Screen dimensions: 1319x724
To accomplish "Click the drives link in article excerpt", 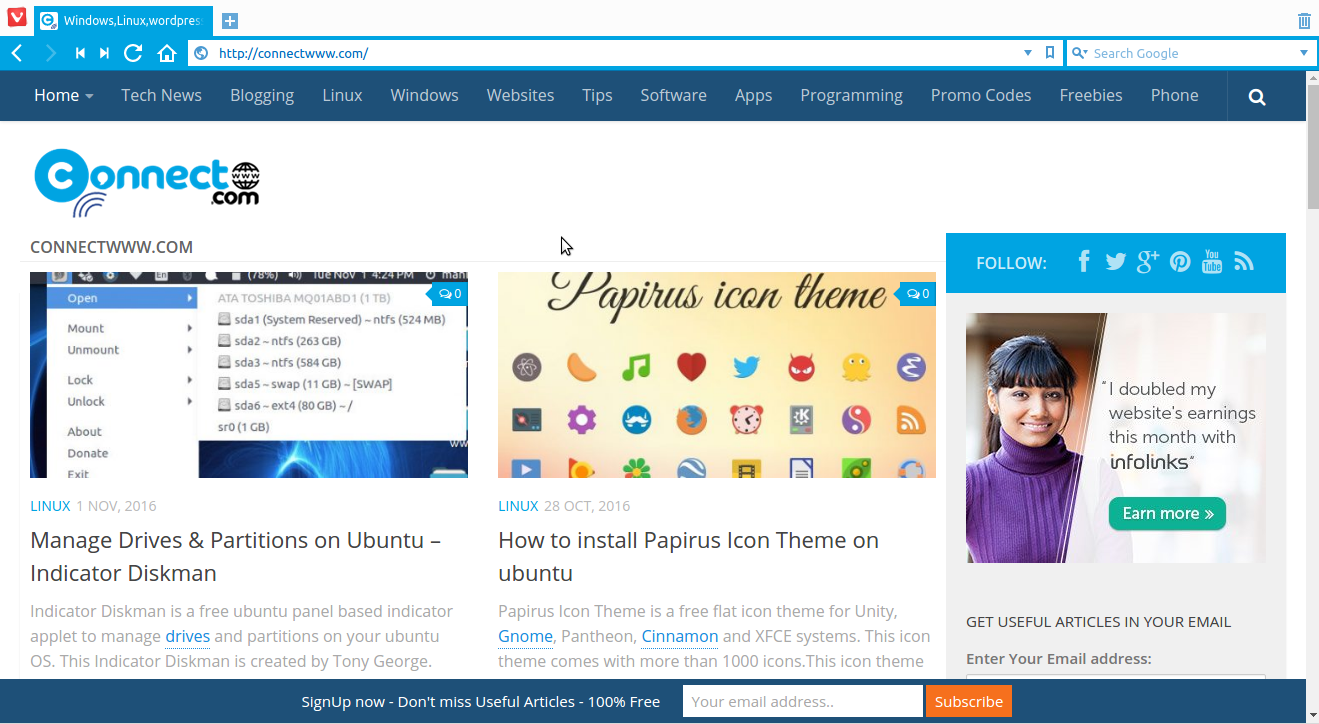I will tap(188, 636).
